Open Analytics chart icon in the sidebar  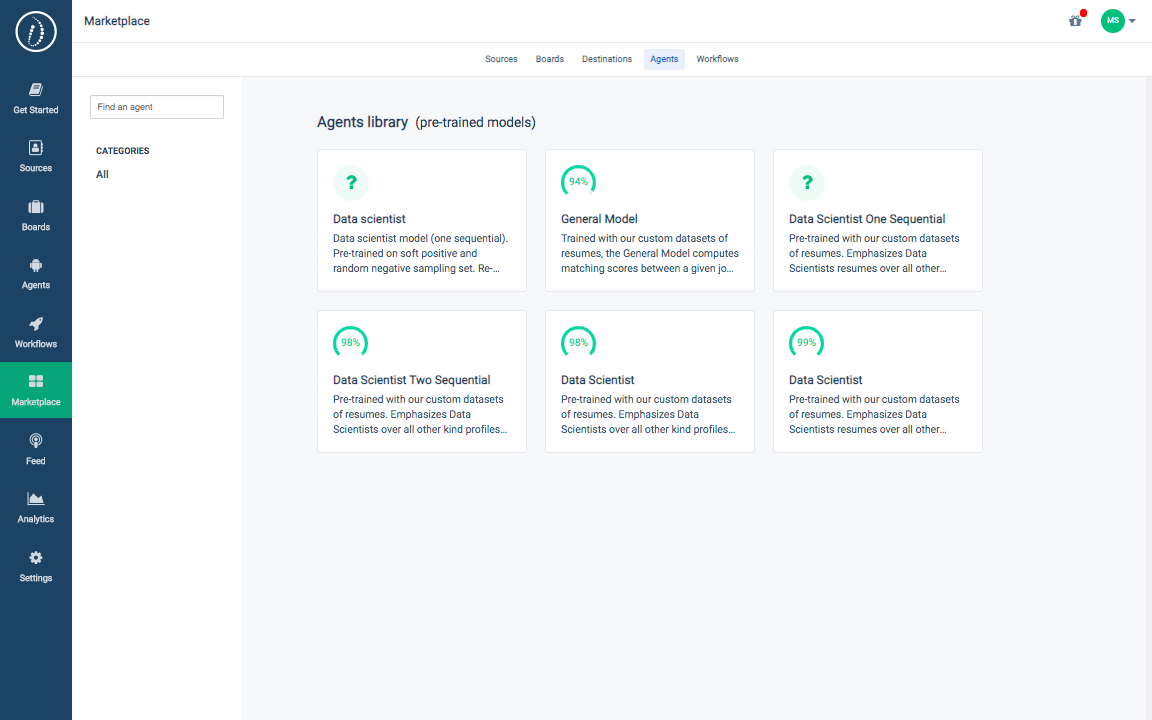pos(36,500)
